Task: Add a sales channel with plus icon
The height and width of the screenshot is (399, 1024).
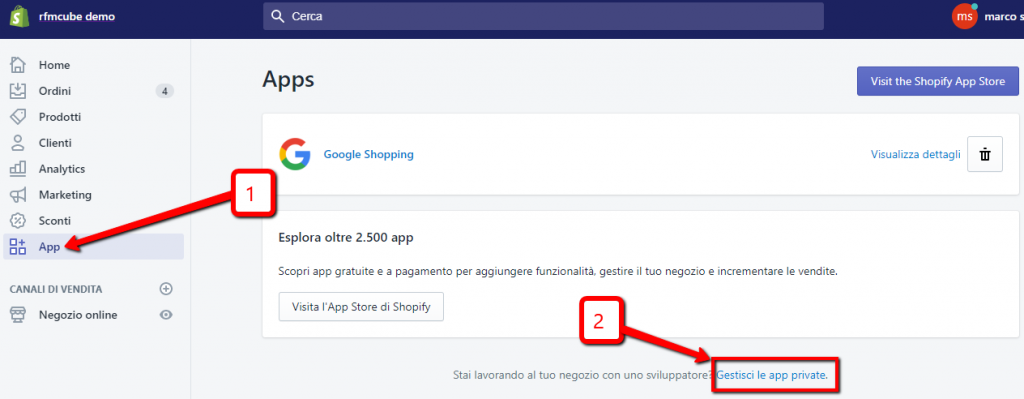Action: pyautogui.click(x=166, y=289)
